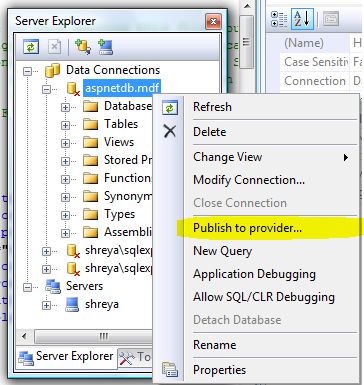Select the Servers tree node label

click(x=84, y=286)
